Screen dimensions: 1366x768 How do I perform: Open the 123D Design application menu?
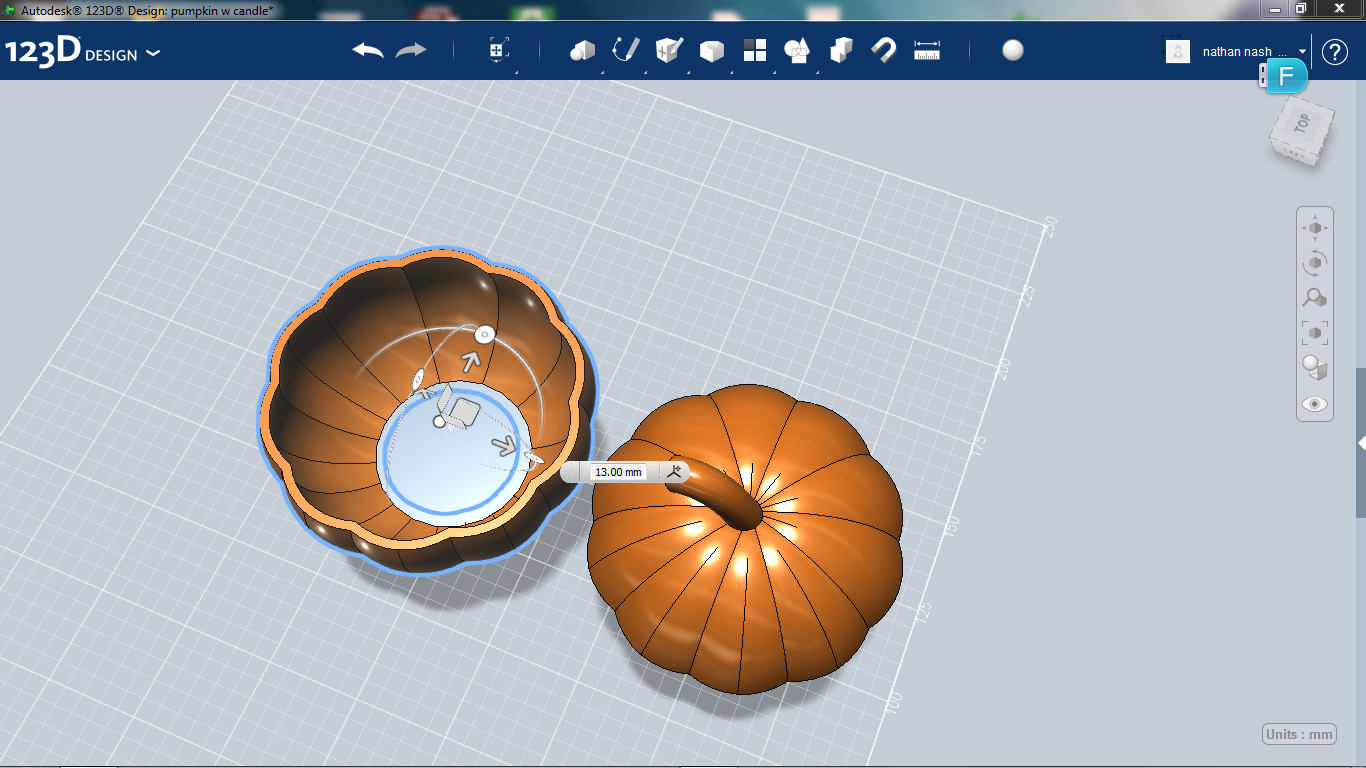(82, 52)
